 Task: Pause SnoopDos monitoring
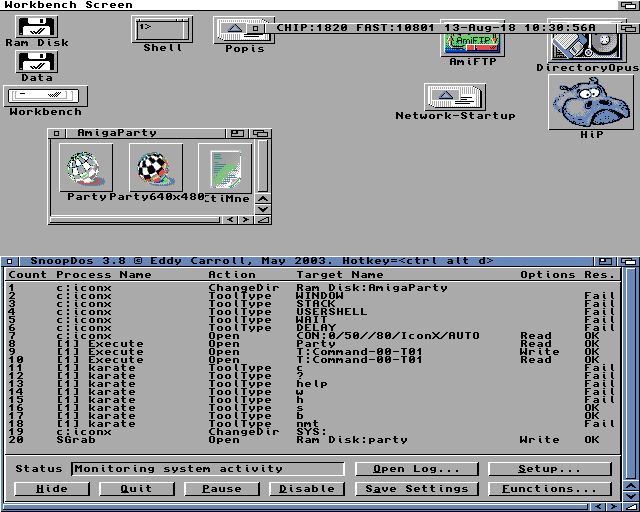222,489
